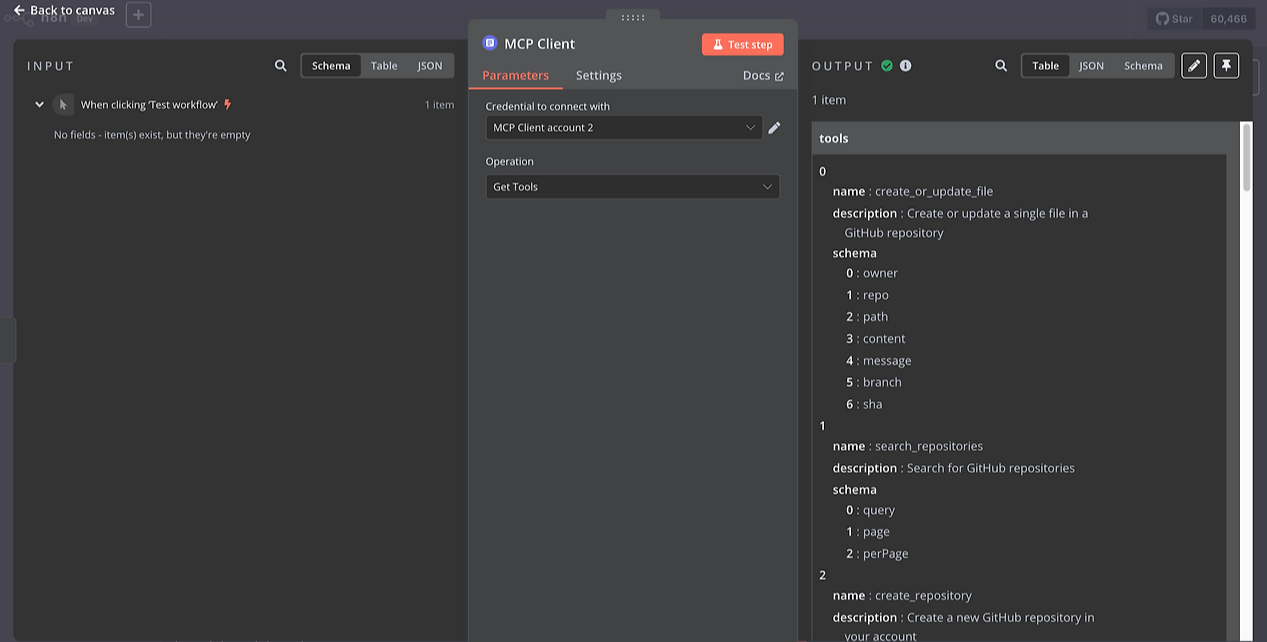1267x642 pixels.
Task: Click the plus add button behind overlay
Action: 138,15
